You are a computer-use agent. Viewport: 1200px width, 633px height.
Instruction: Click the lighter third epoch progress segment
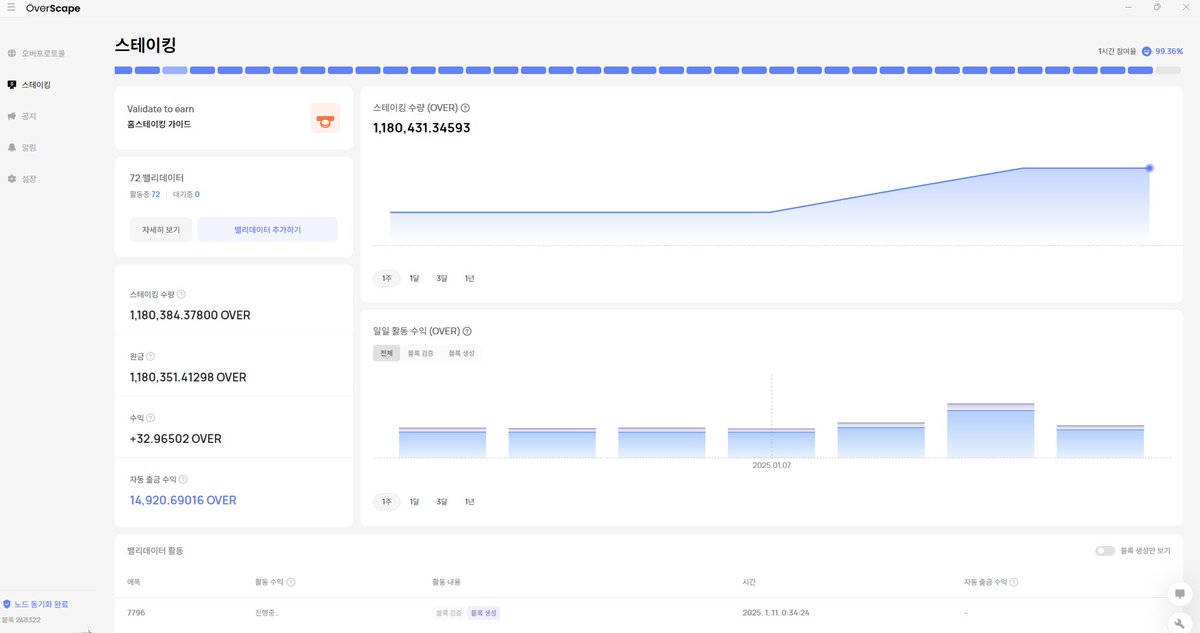175,71
